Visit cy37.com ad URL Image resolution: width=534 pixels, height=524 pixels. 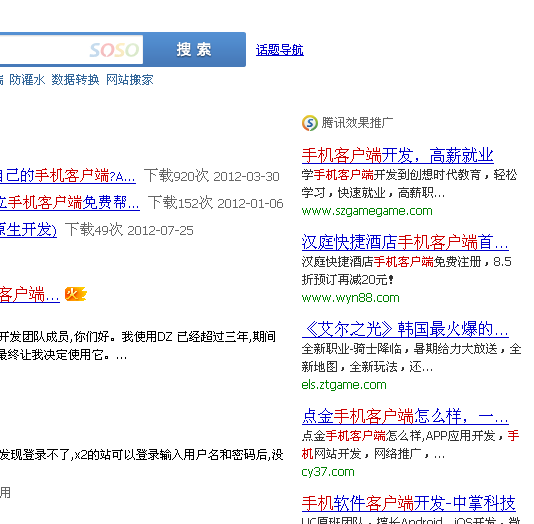pos(328,472)
